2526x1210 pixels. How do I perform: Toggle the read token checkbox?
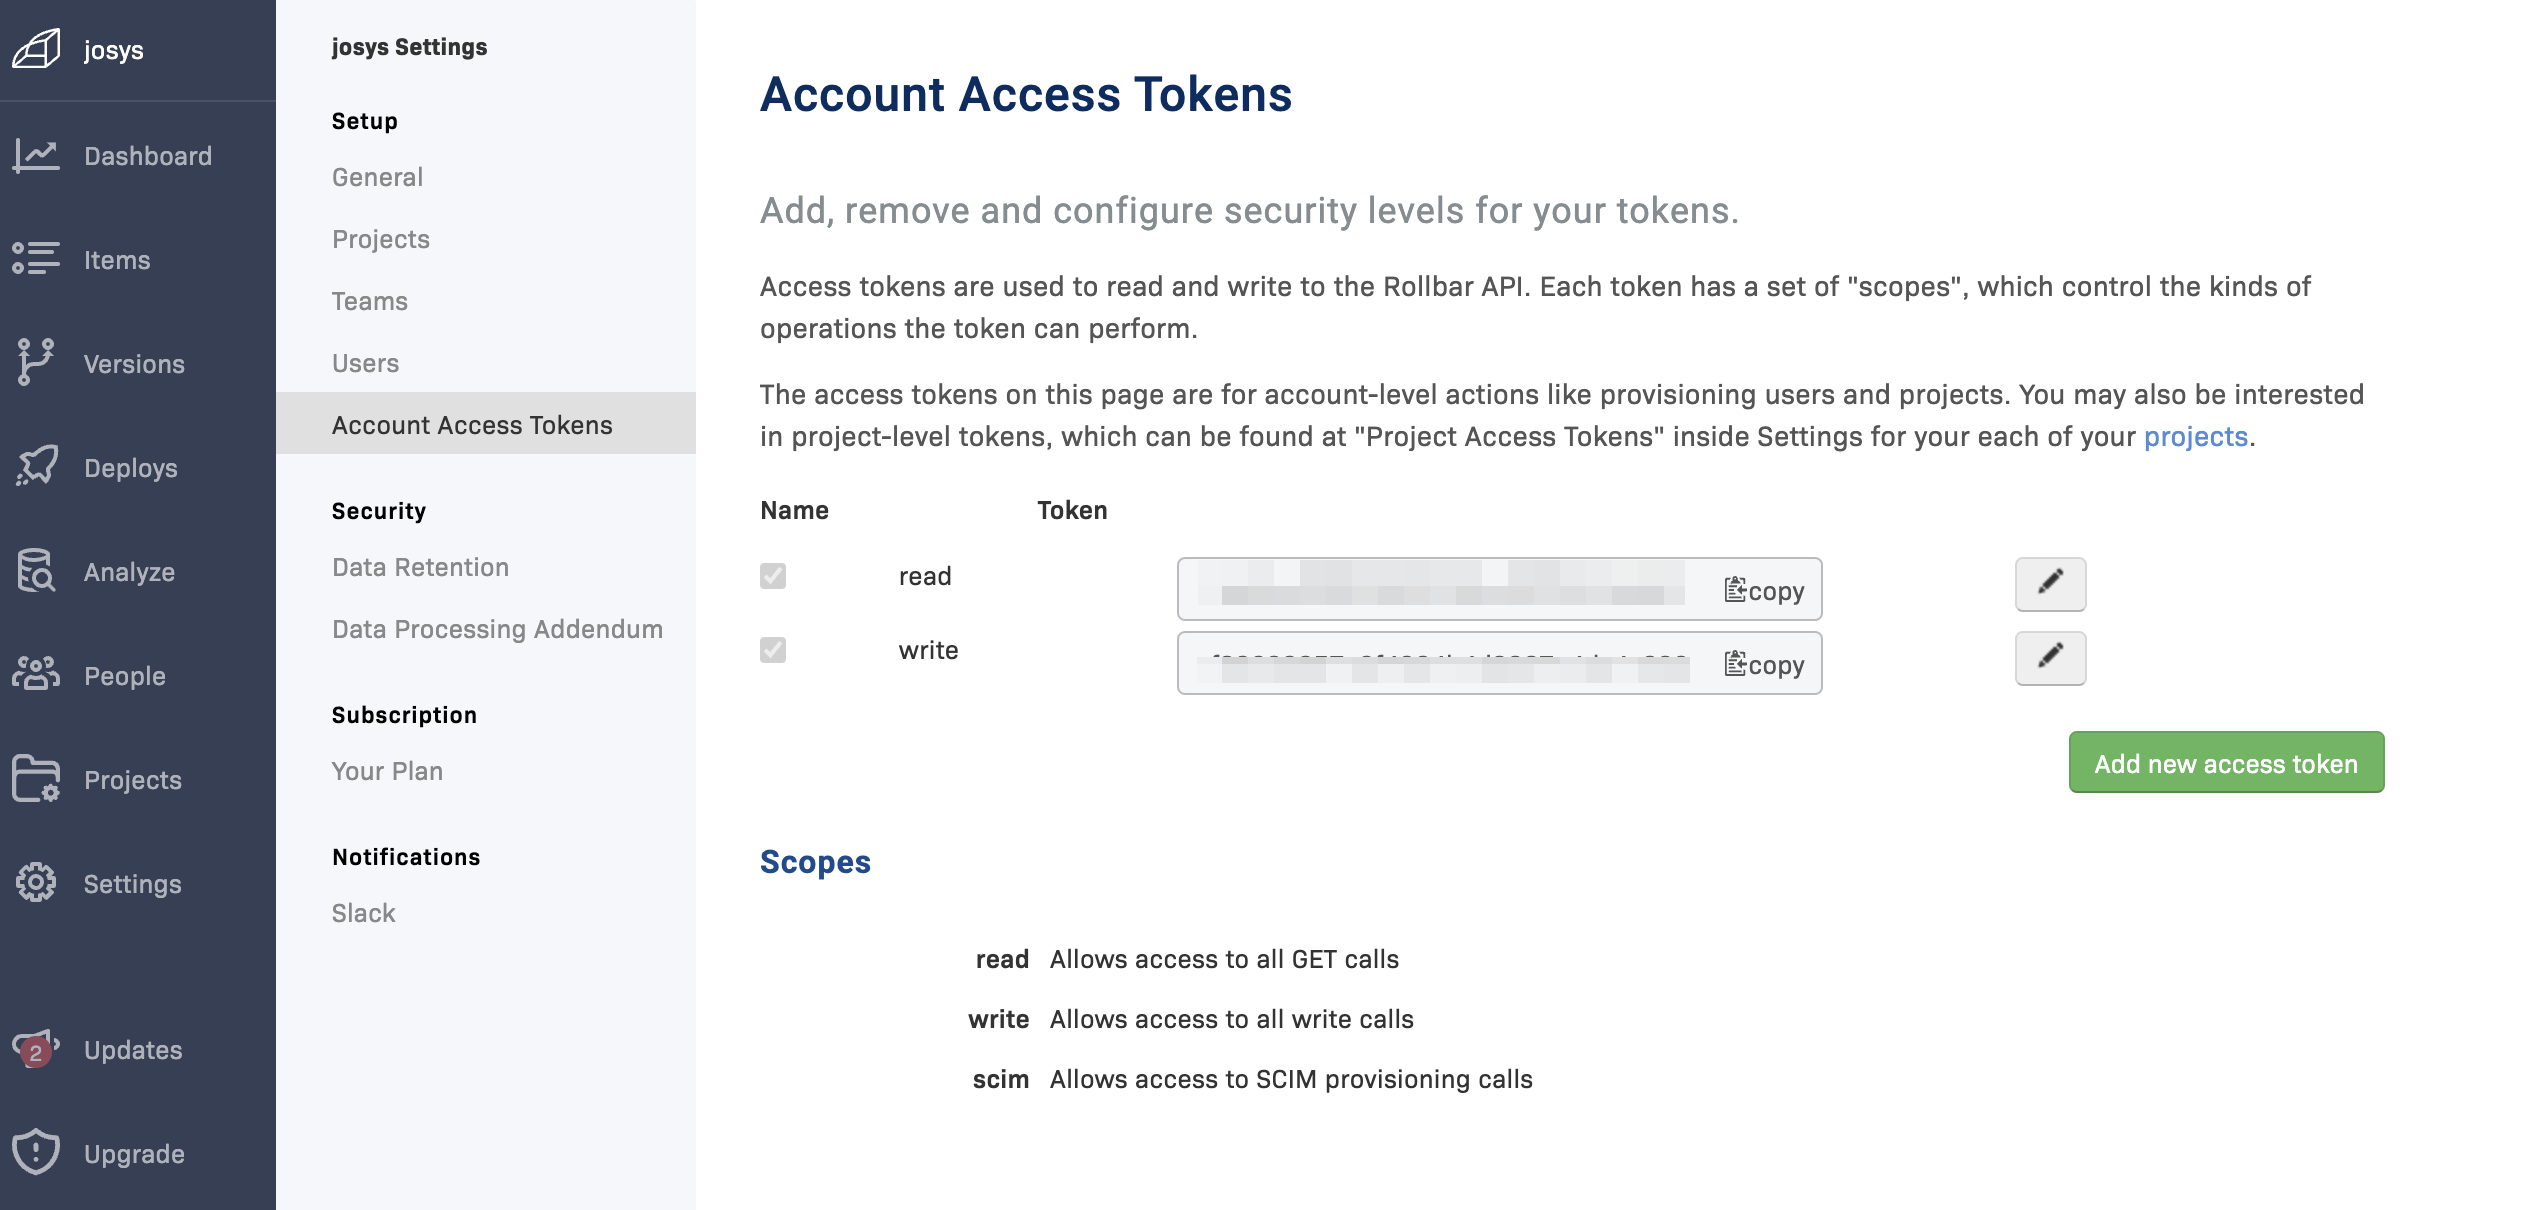tap(773, 576)
